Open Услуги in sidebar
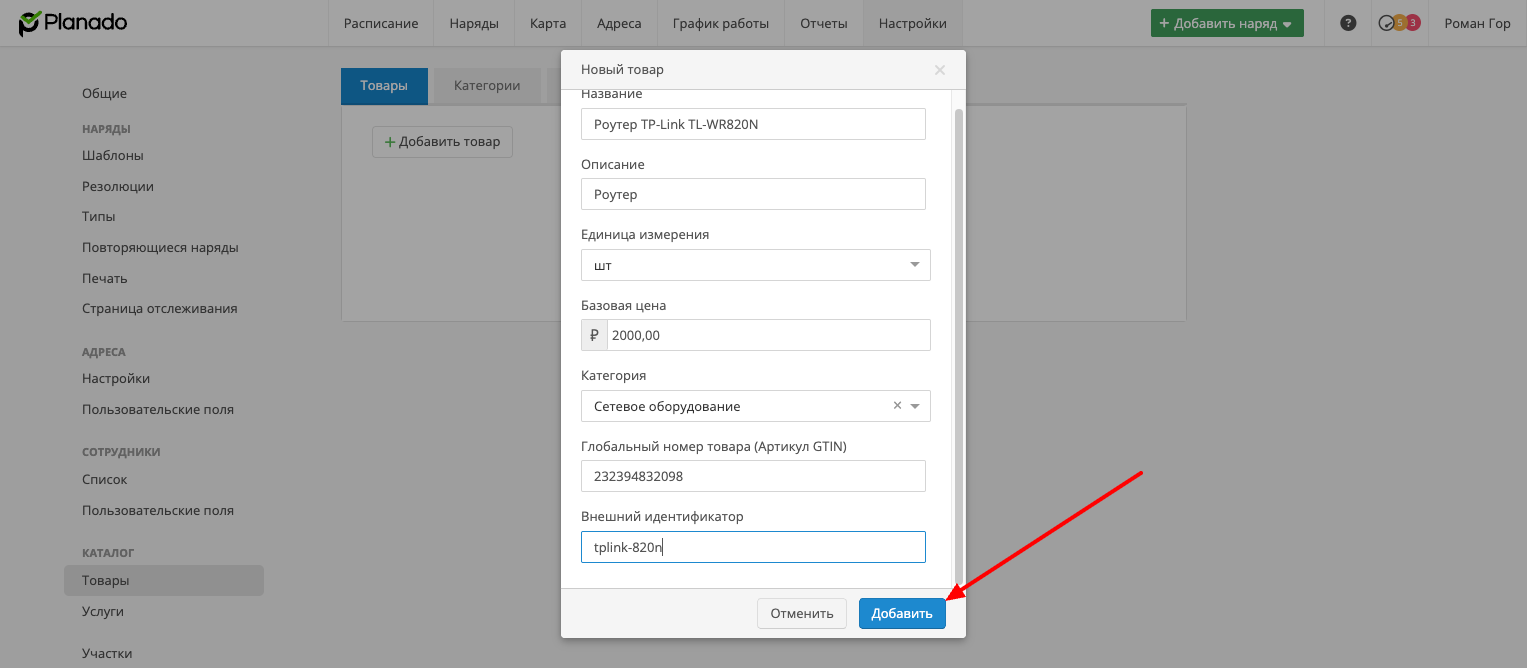 (x=103, y=612)
